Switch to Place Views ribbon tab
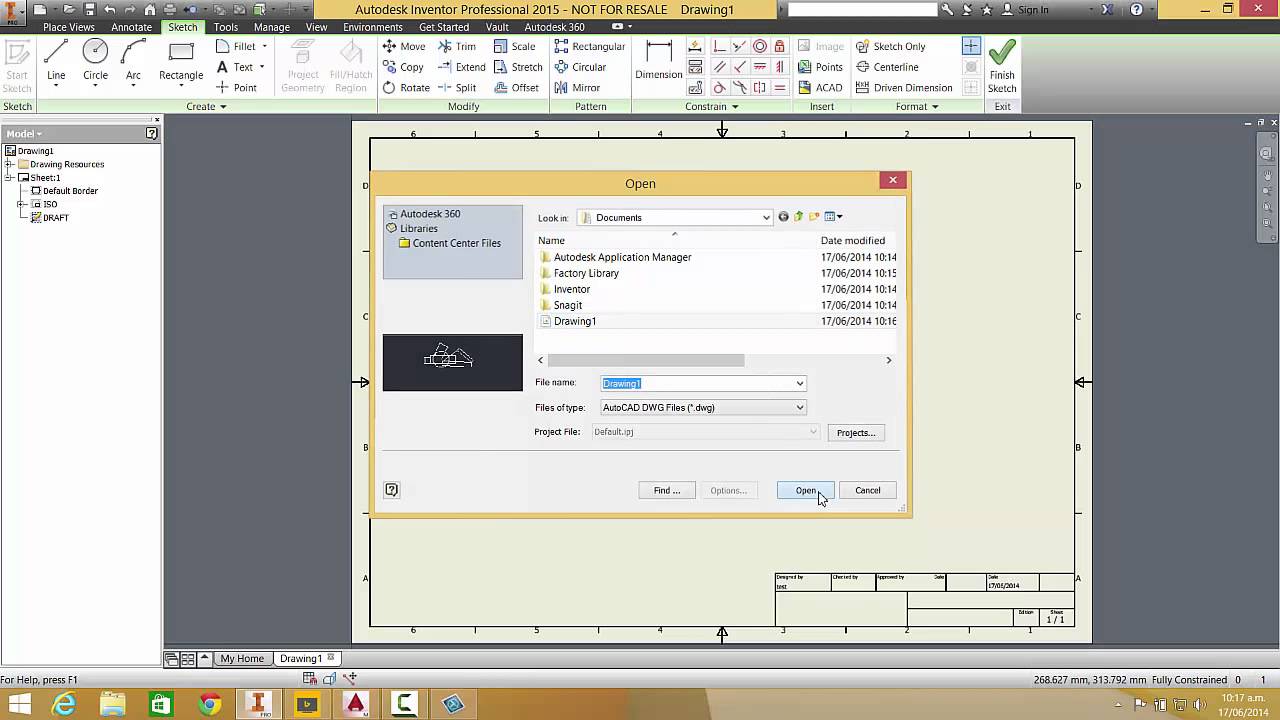1280x720 pixels. 69,27
